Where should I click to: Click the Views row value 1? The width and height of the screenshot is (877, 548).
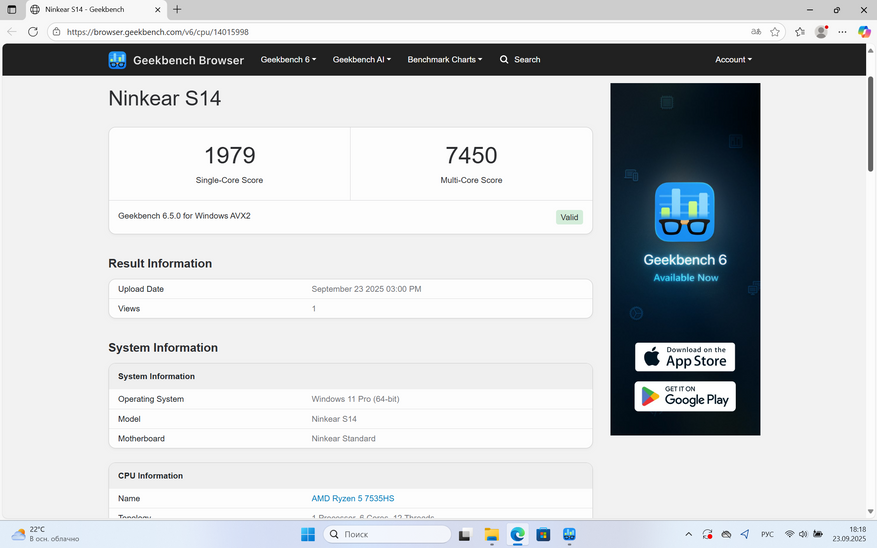coord(314,309)
